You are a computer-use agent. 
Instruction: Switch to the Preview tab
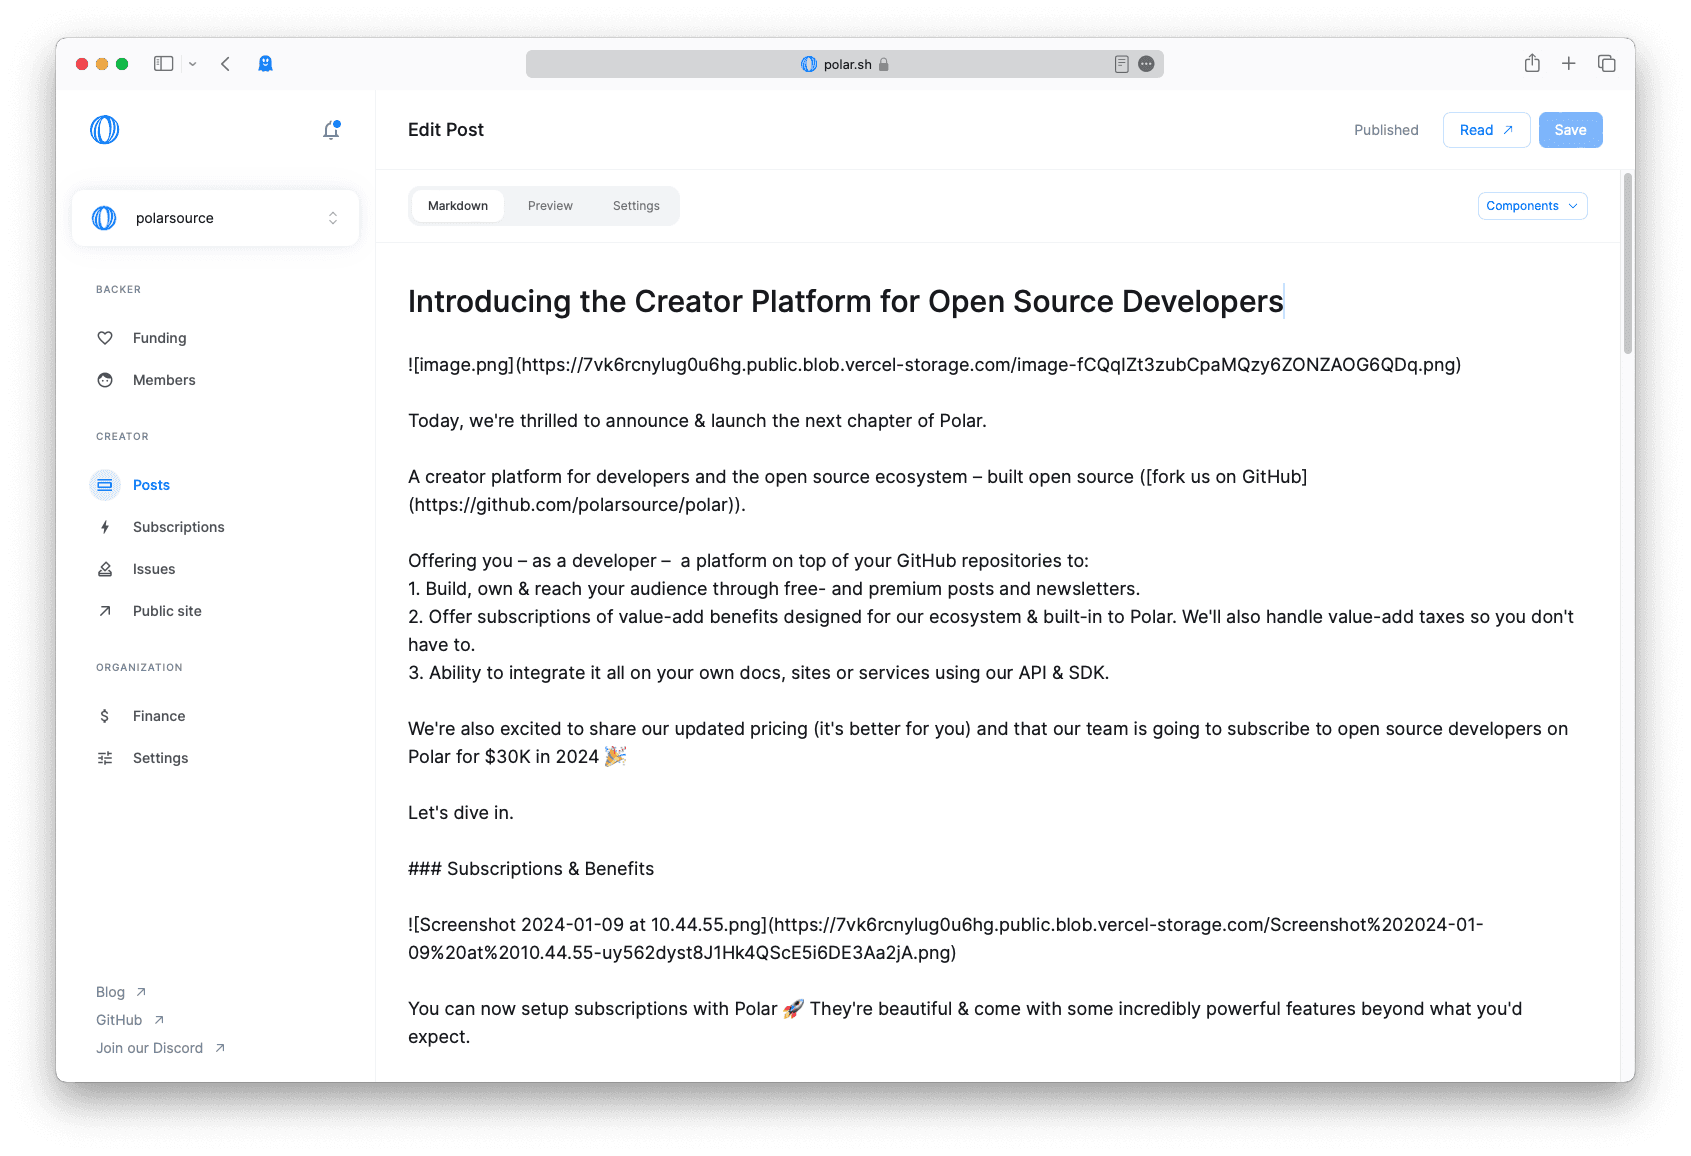(x=550, y=206)
